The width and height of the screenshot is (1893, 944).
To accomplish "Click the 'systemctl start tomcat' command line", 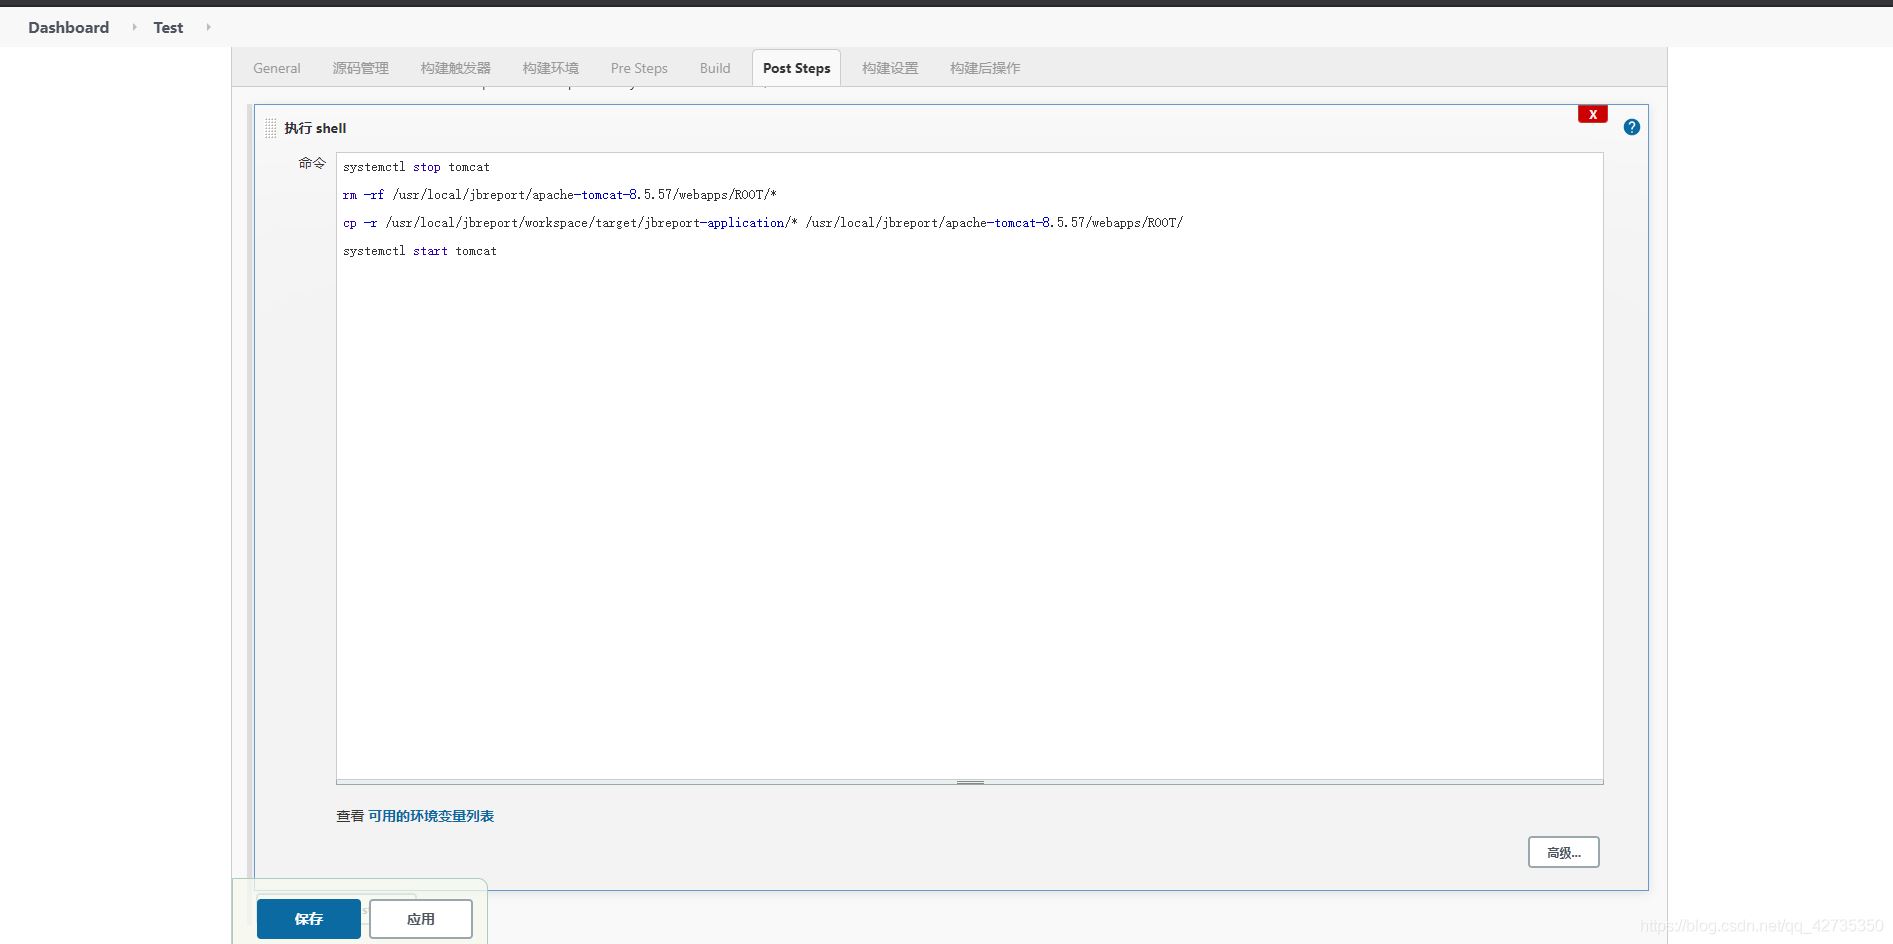I will click(x=420, y=251).
